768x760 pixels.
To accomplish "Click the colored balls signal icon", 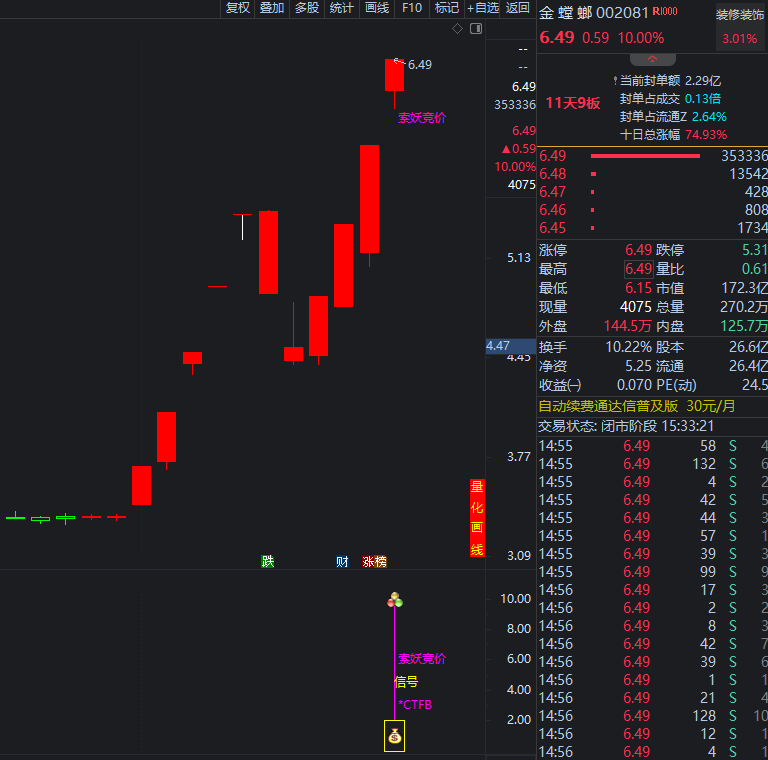I will (x=395, y=600).
